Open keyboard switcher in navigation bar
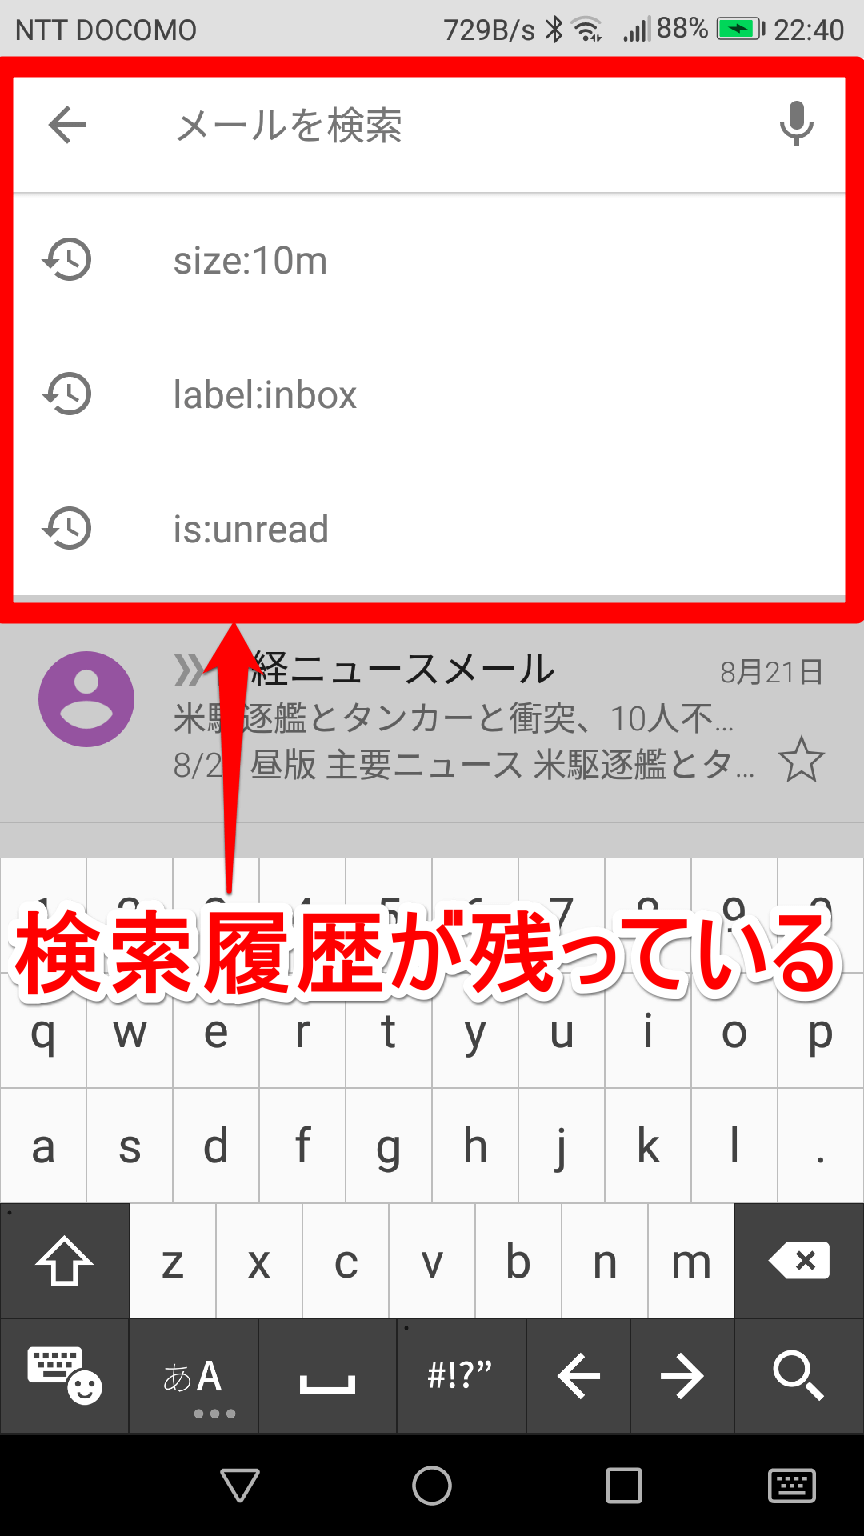This screenshot has width=864, height=1536. [x=792, y=1486]
